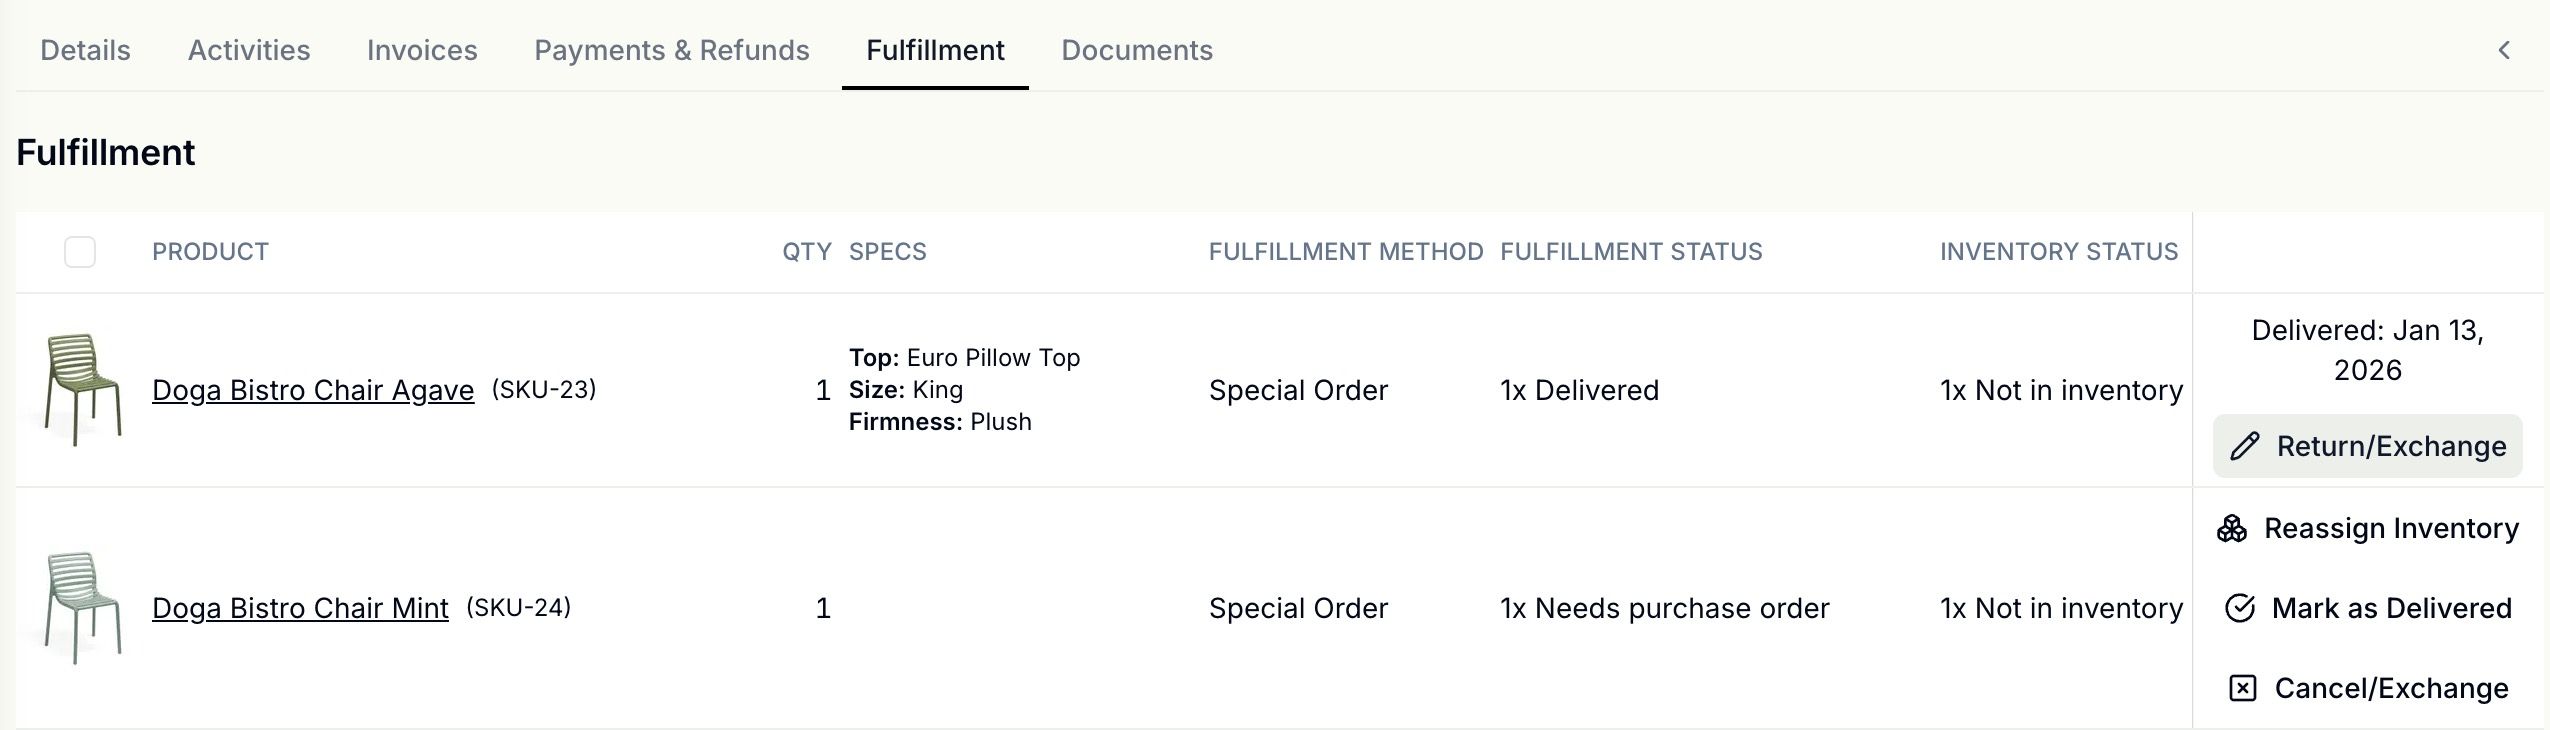The width and height of the screenshot is (2550, 730).
Task: Select the Payments & Refunds tab
Action: 672,50
